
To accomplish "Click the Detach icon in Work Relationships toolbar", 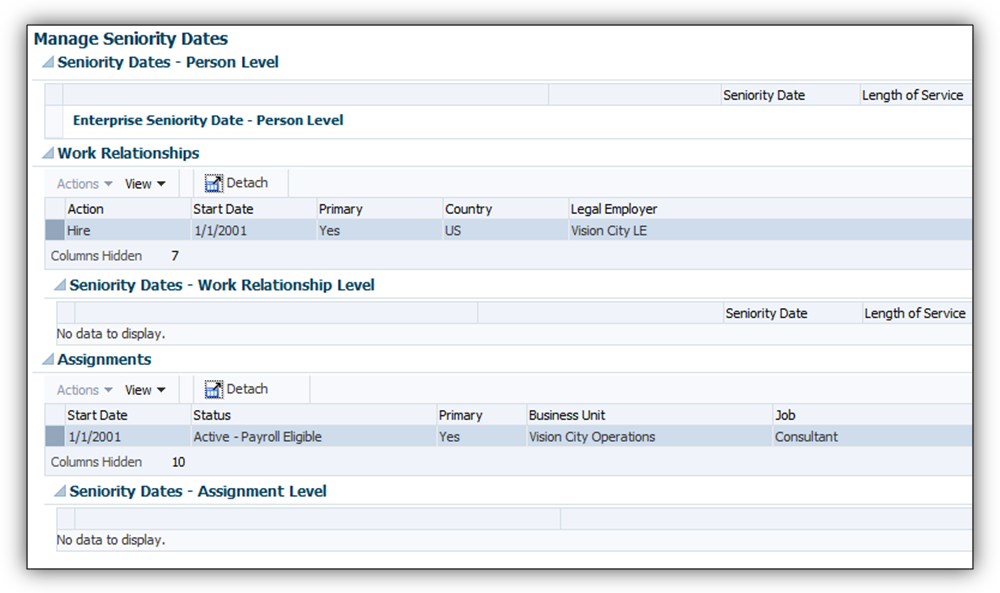I will (214, 183).
